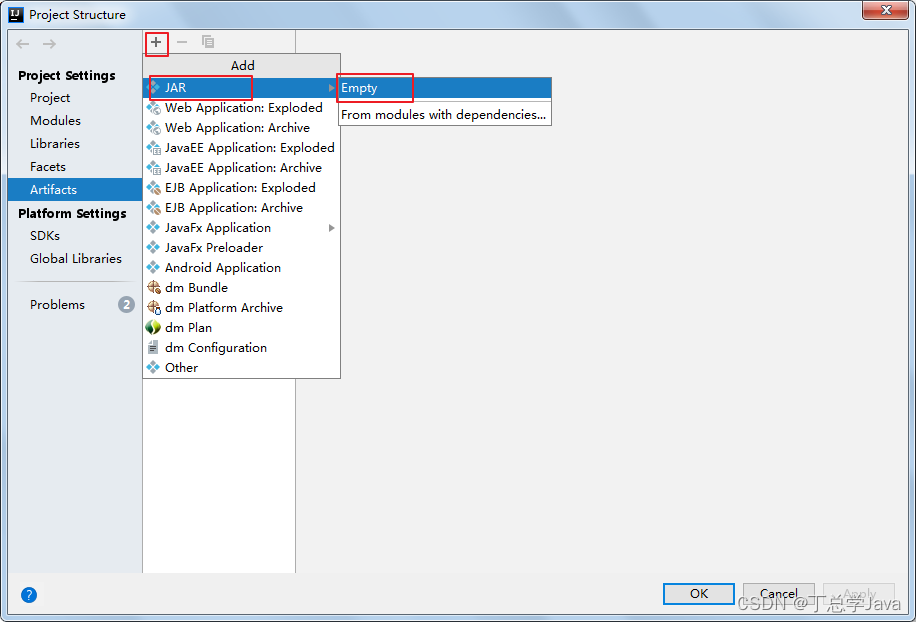Select EJB Application: Exploded entry
This screenshot has width=916, height=622.
tap(241, 187)
